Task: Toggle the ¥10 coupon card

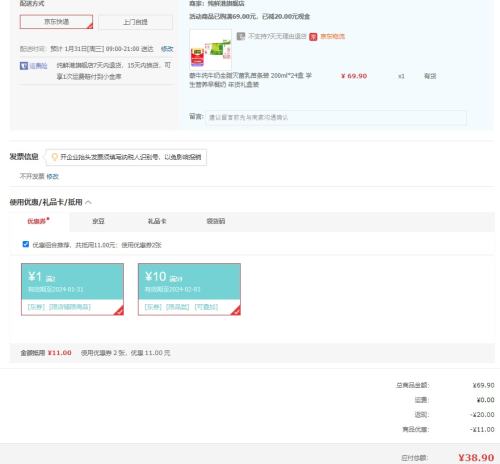Action: 189,289
